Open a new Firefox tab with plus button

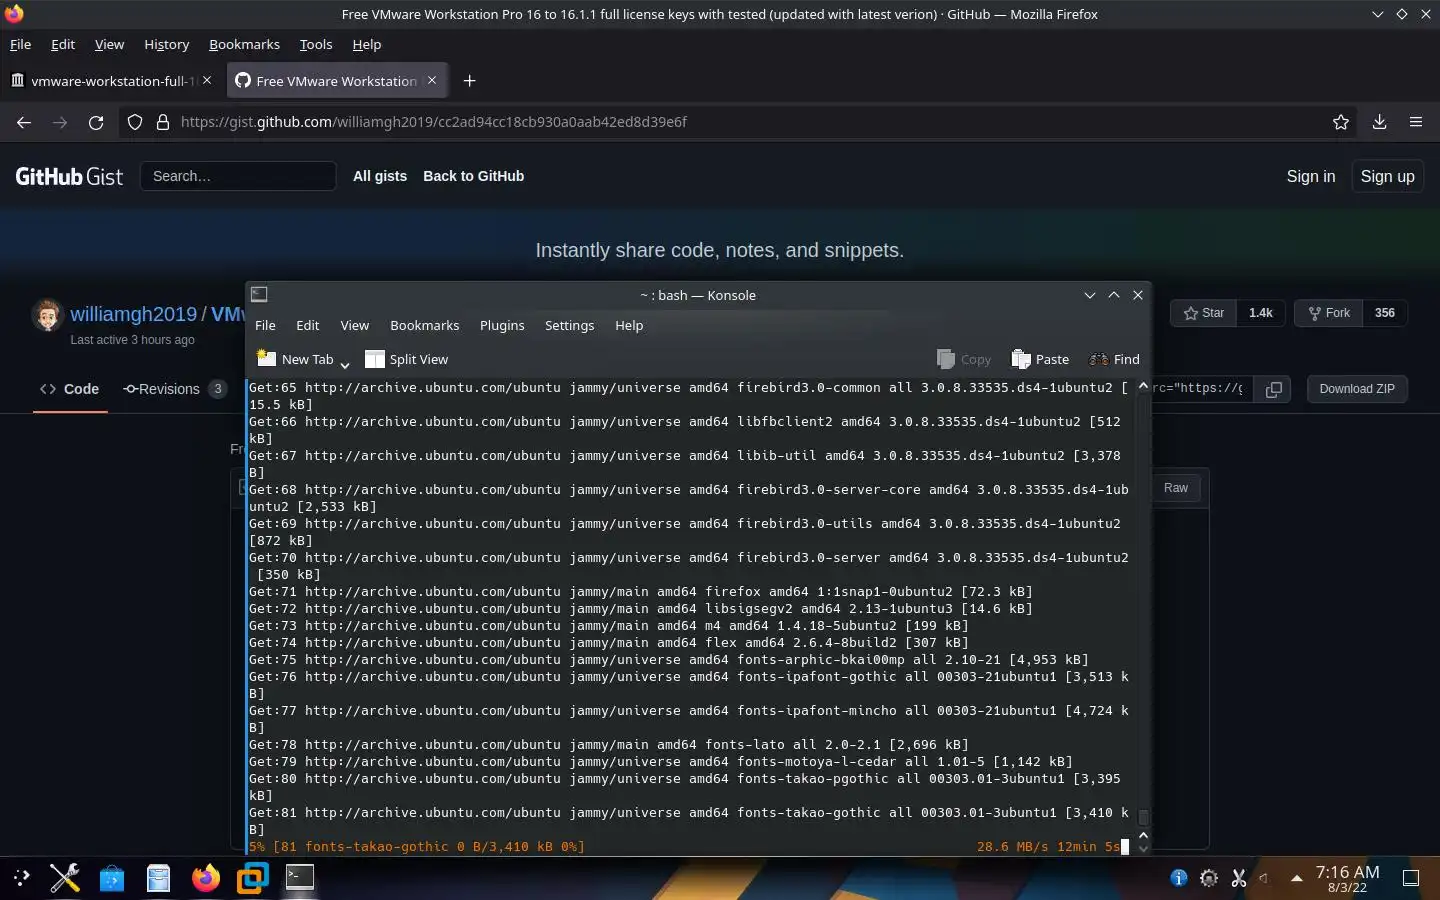click(470, 81)
